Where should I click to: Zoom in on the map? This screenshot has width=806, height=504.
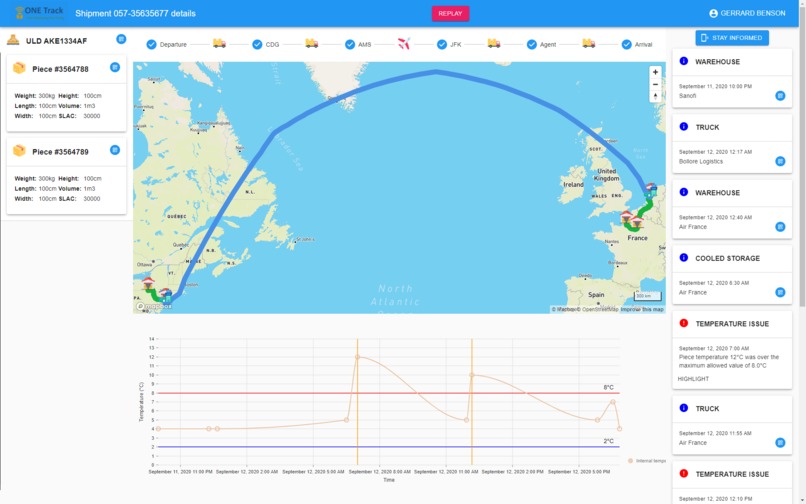click(655, 72)
